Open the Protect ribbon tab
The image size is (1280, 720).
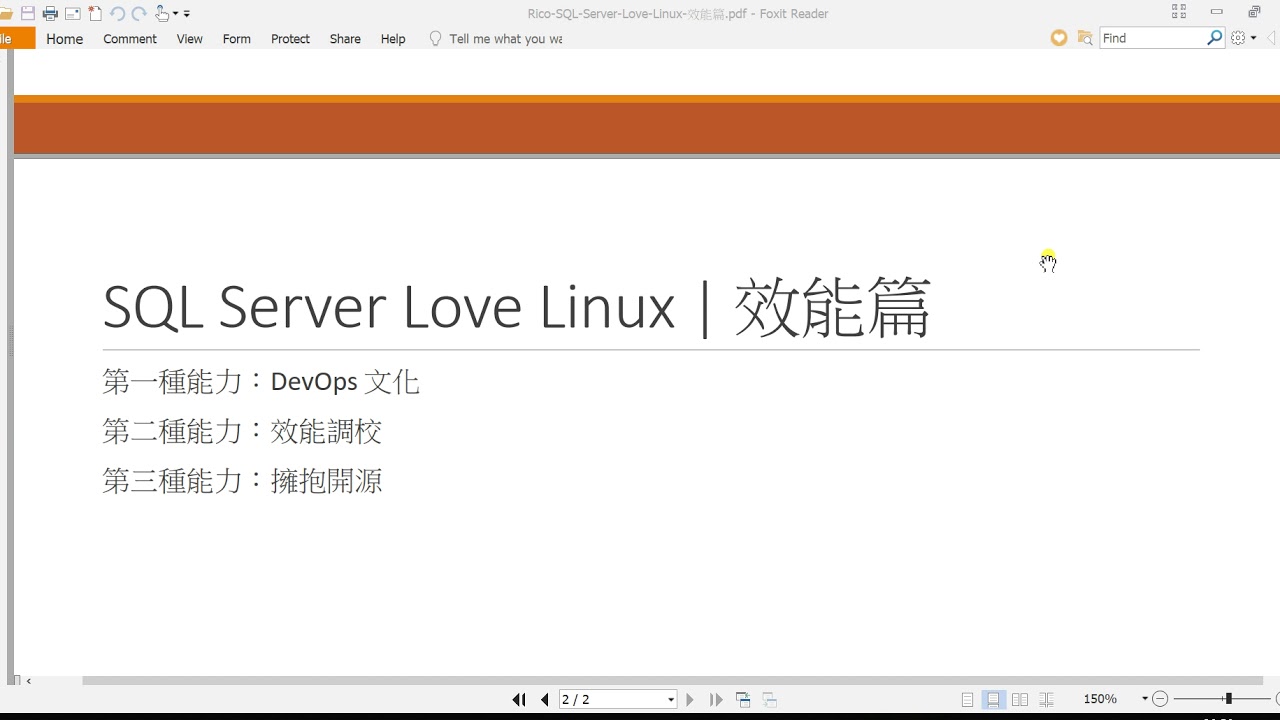point(290,39)
